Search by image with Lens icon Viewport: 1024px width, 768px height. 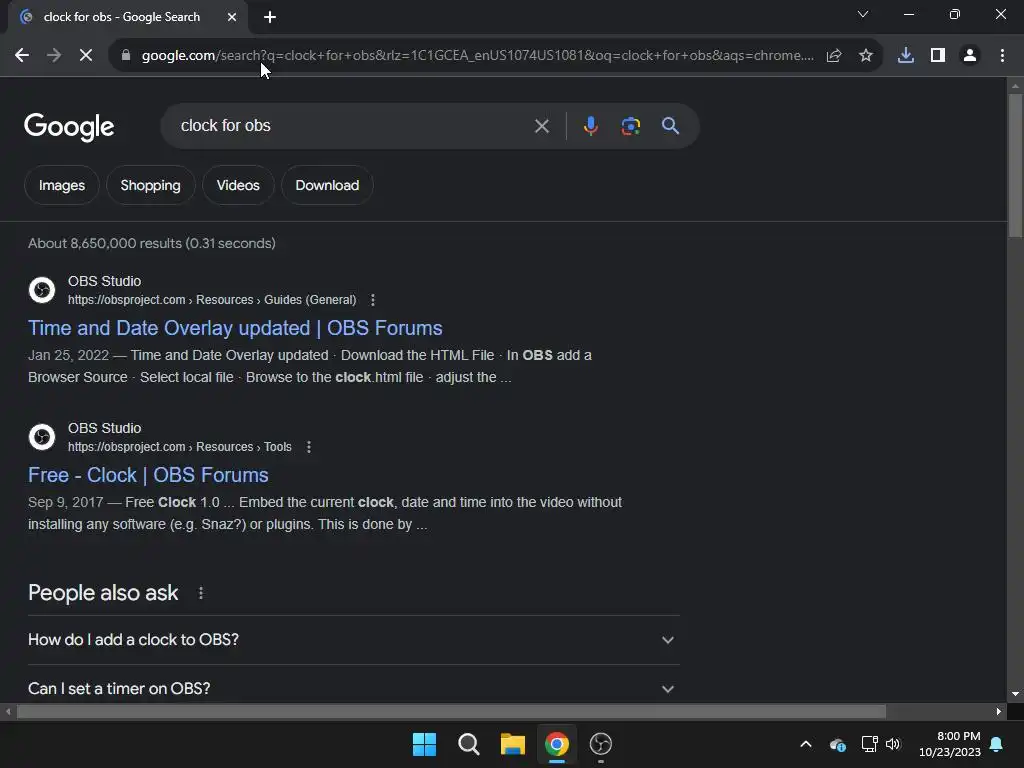click(x=631, y=126)
